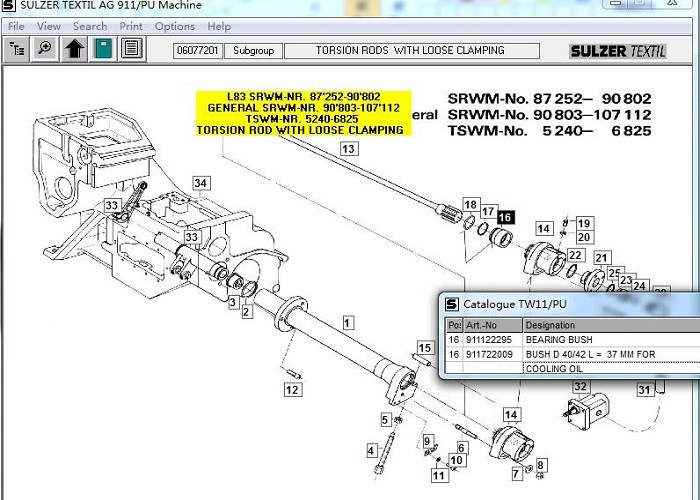Click article number 911122295
700x500 pixels.
point(489,340)
